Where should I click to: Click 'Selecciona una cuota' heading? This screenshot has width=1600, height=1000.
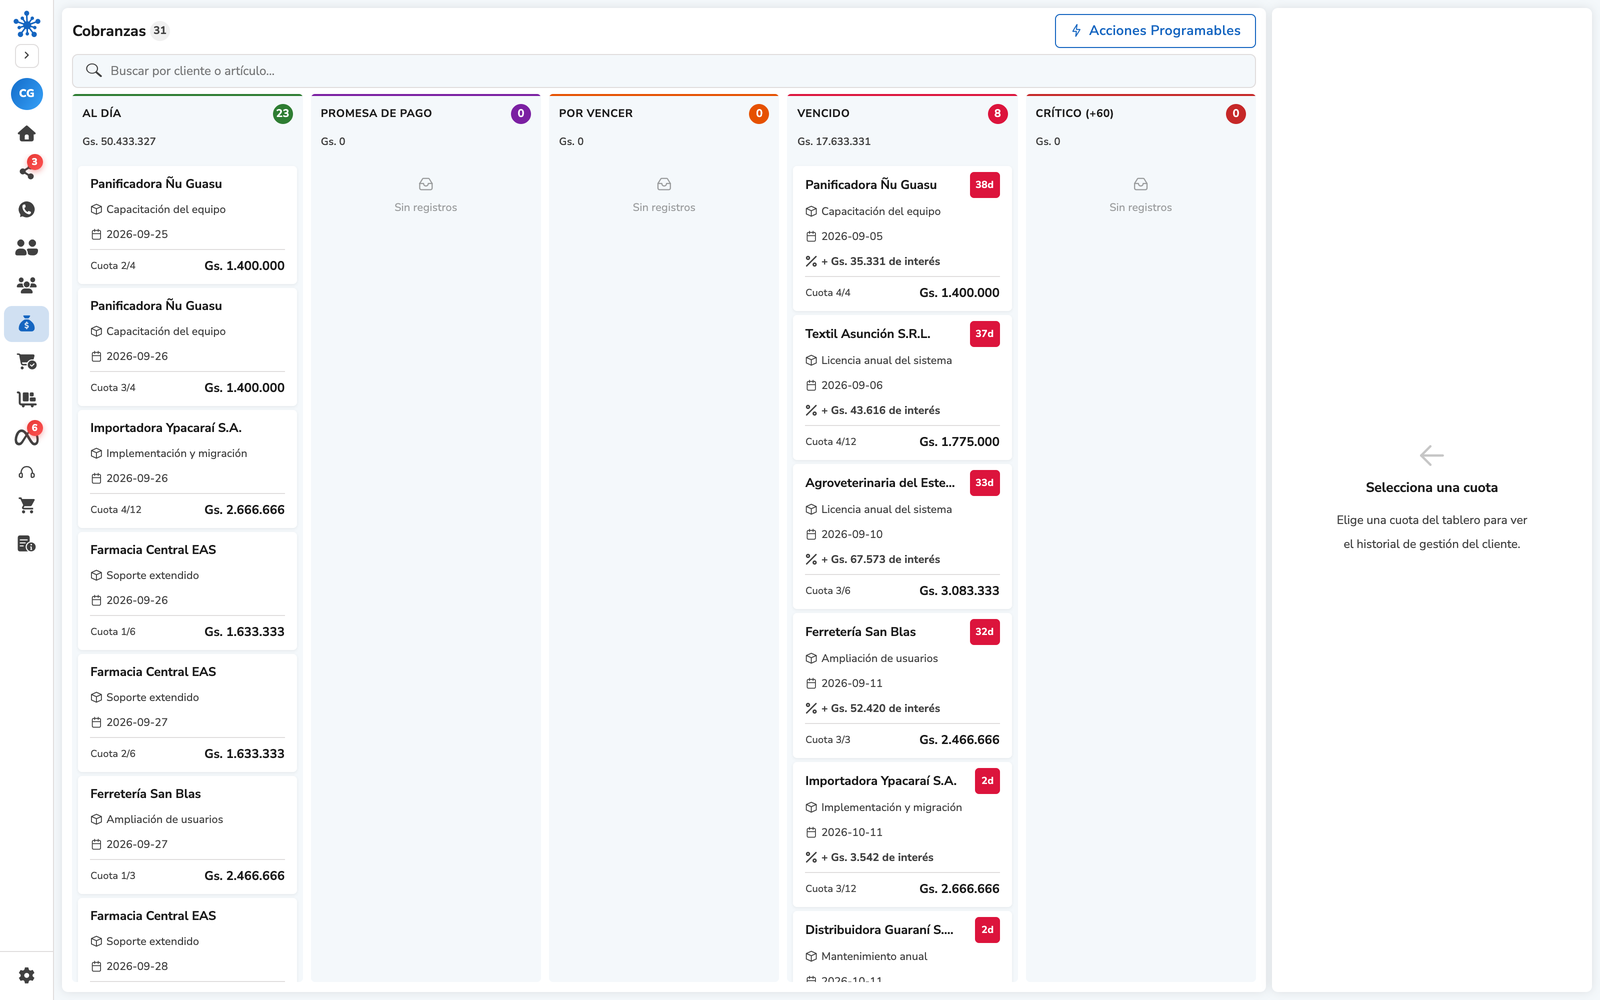pos(1432,488)
